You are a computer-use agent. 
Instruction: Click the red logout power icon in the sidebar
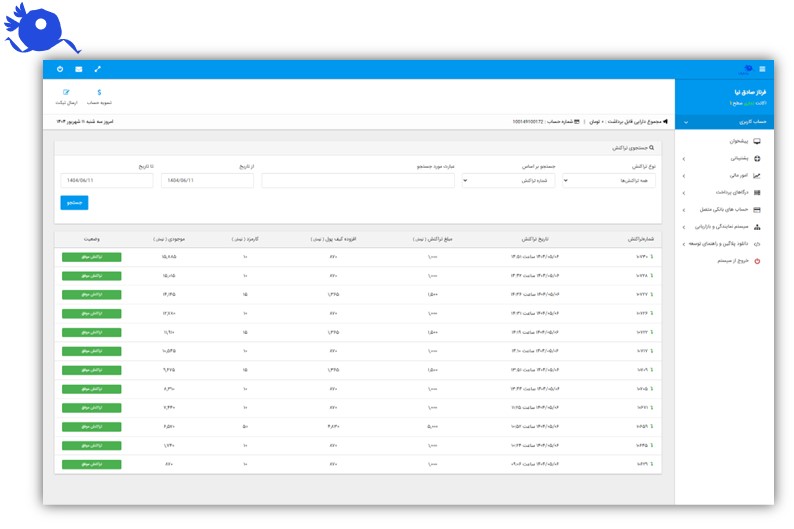click(x=757, y=260)
